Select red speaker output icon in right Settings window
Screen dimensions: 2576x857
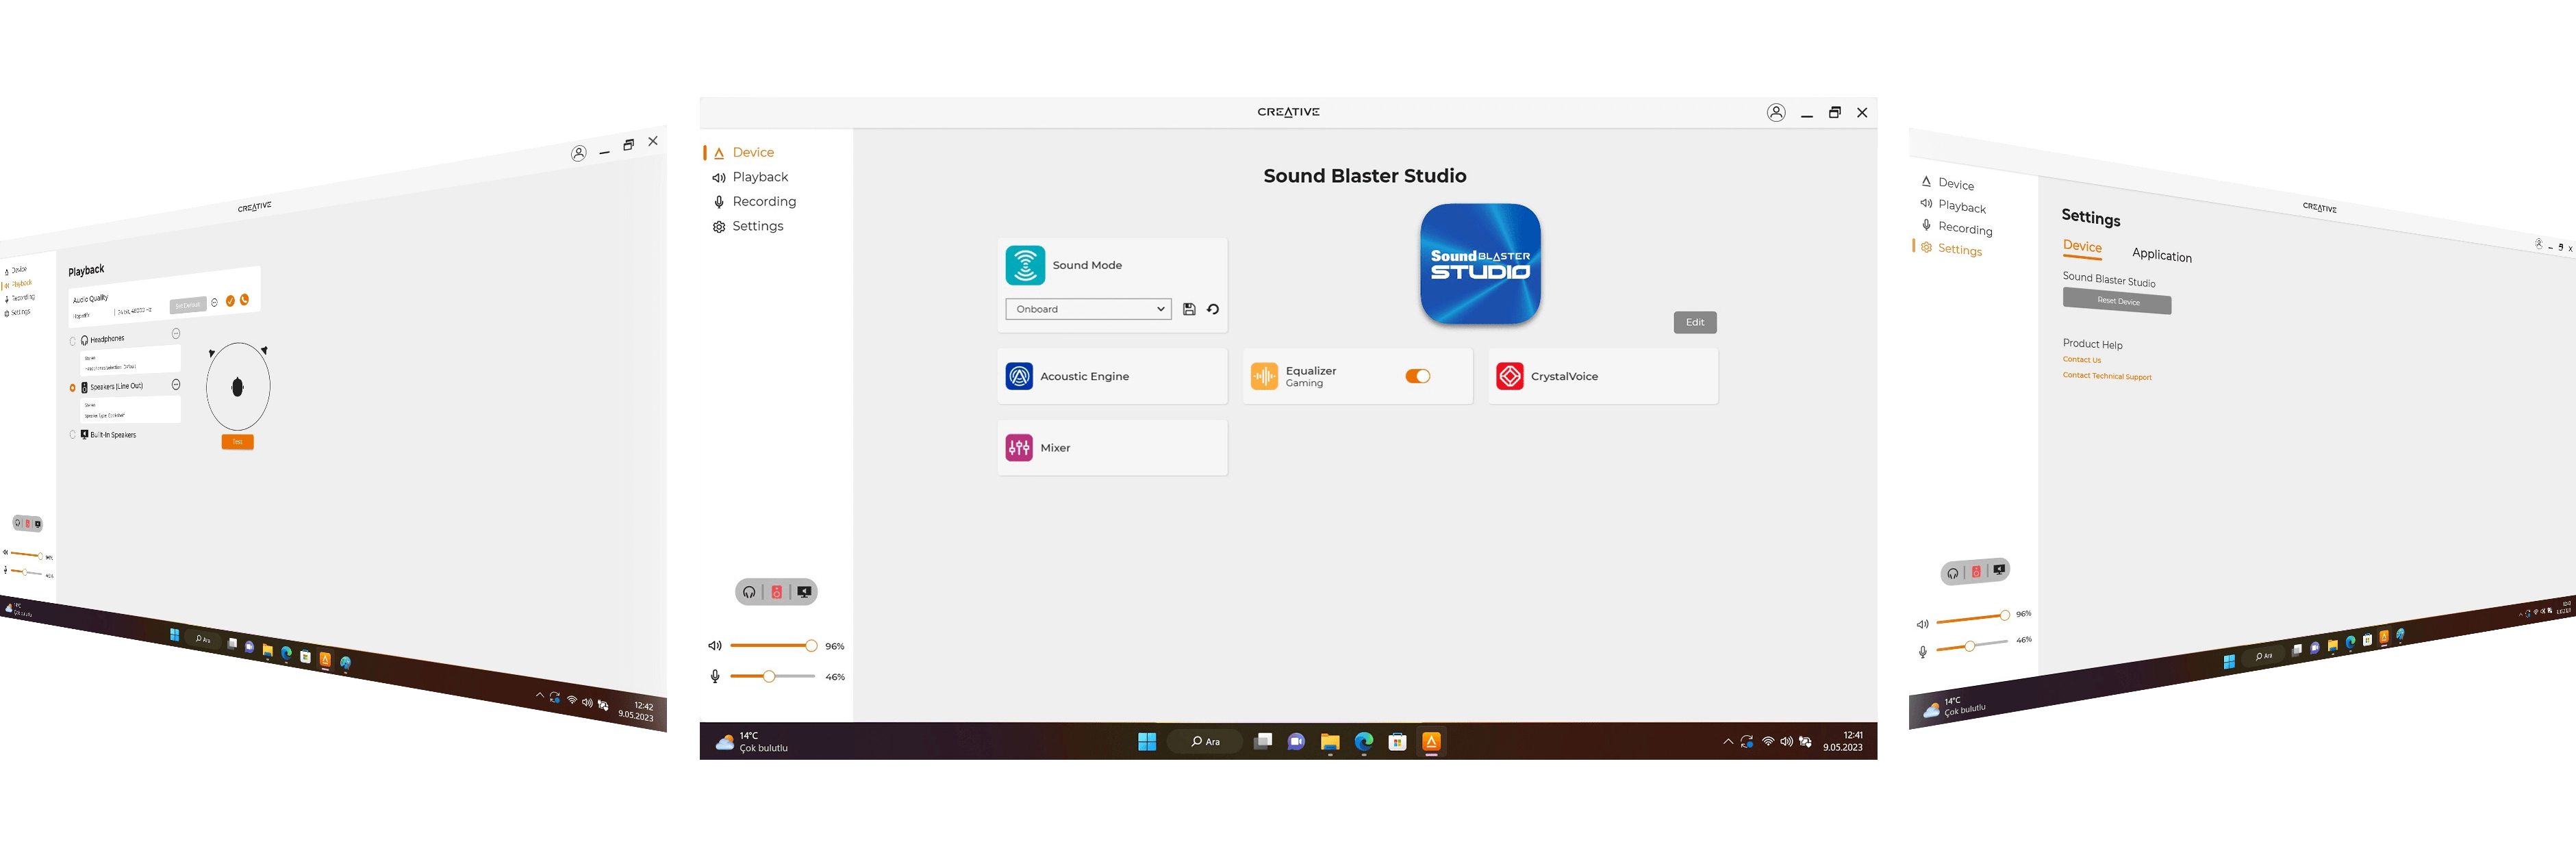click(x=1976, y=571)
